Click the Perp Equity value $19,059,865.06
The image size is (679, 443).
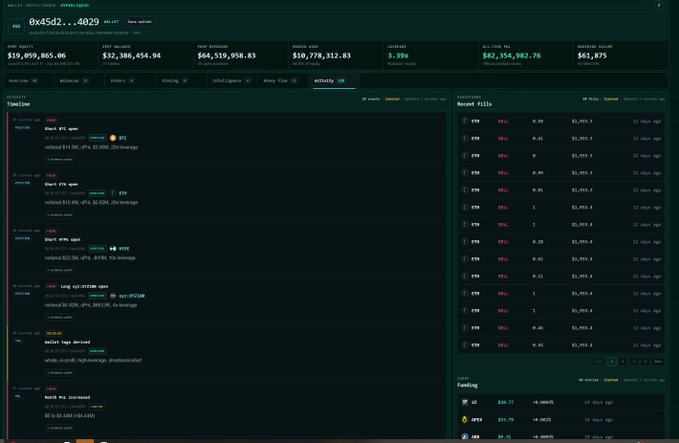(36, 55)
